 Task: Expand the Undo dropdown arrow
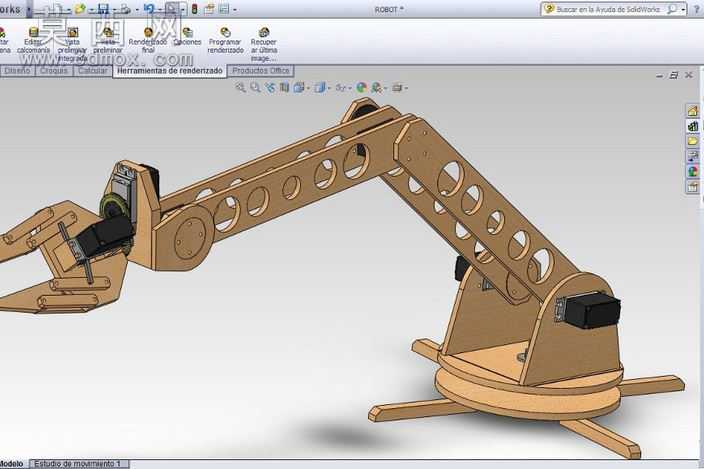click(160, 9)
